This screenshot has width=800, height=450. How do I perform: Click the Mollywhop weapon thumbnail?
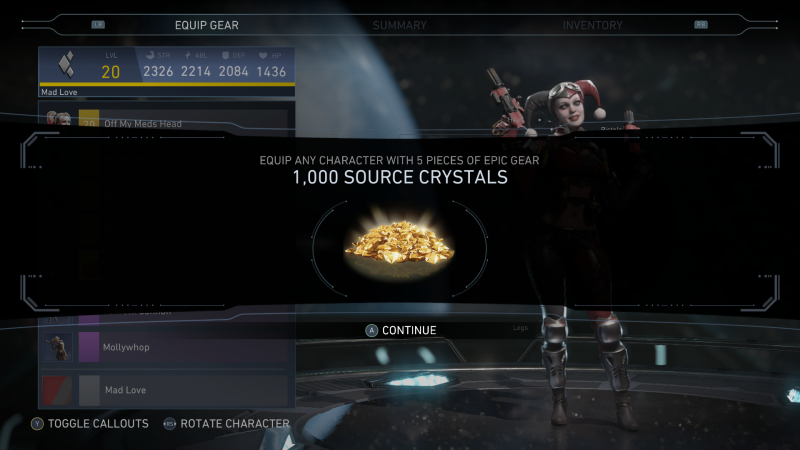(x=58, y=347)
